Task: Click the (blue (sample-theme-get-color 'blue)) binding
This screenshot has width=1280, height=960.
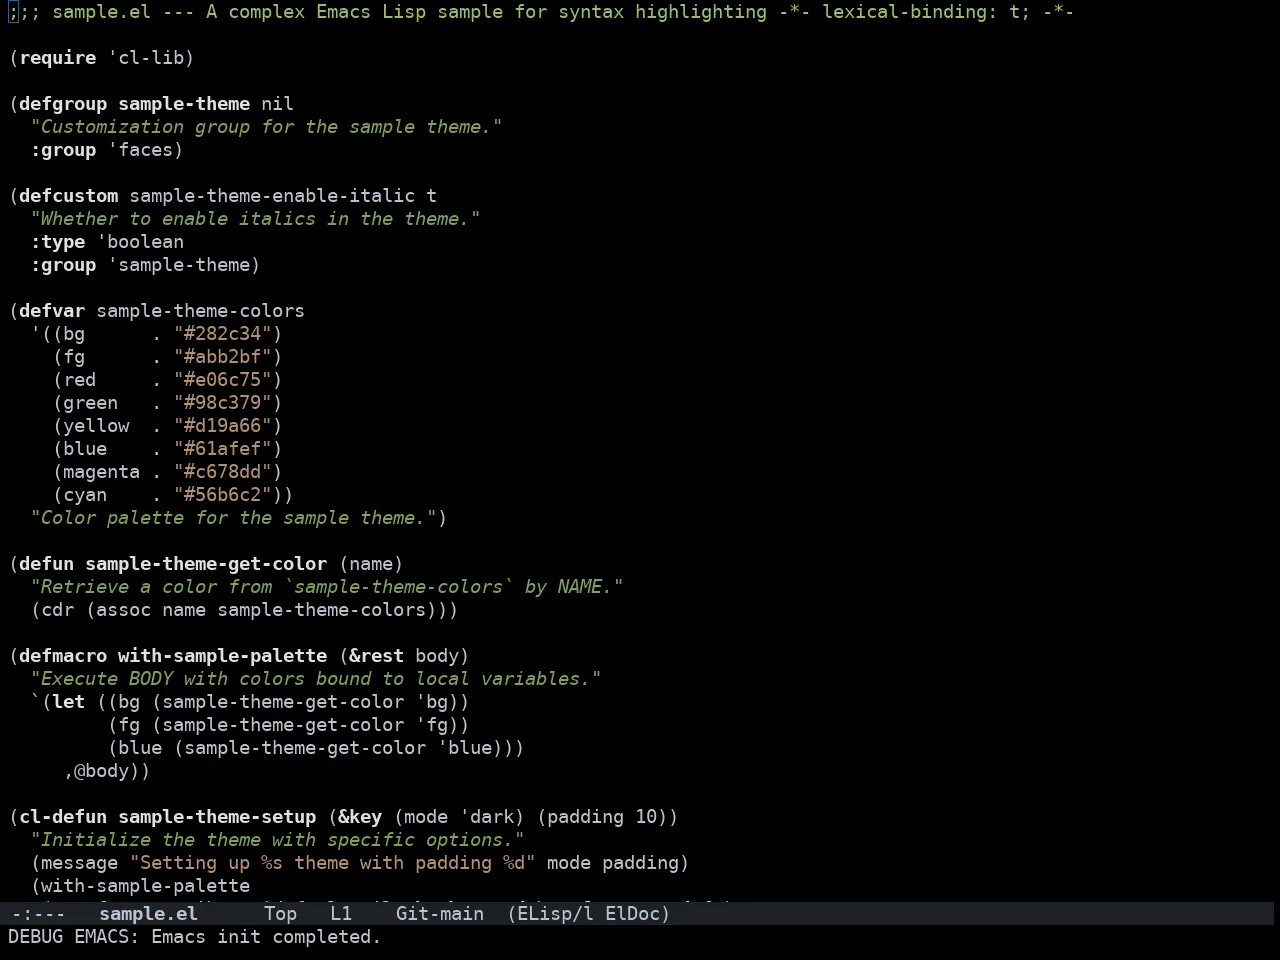Action: (x=310, y=748)
